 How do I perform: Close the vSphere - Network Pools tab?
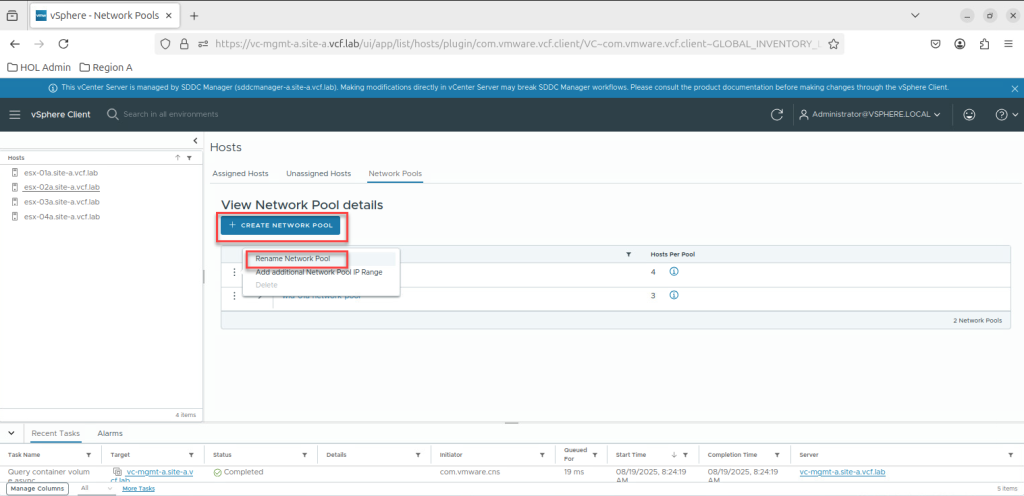[170, 16]
